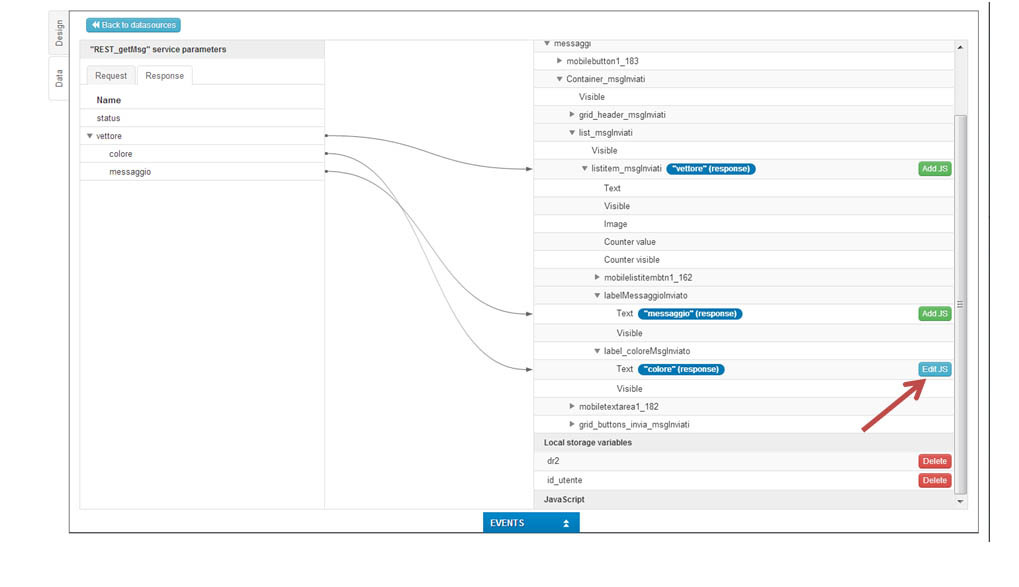Click the "vettore" (response) mapping badge
The width and height of the screenshot is (1019, 587).
(x=711, y=169)
